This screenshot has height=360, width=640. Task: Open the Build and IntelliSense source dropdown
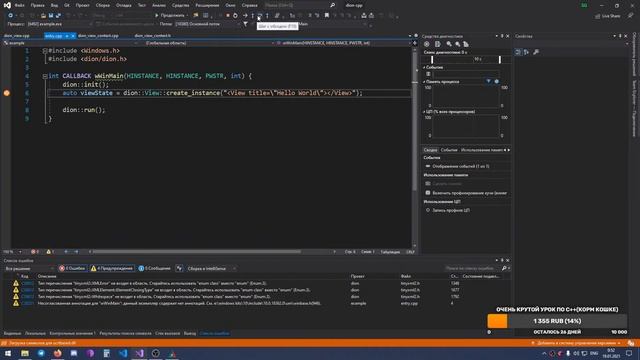click(211, 268)
